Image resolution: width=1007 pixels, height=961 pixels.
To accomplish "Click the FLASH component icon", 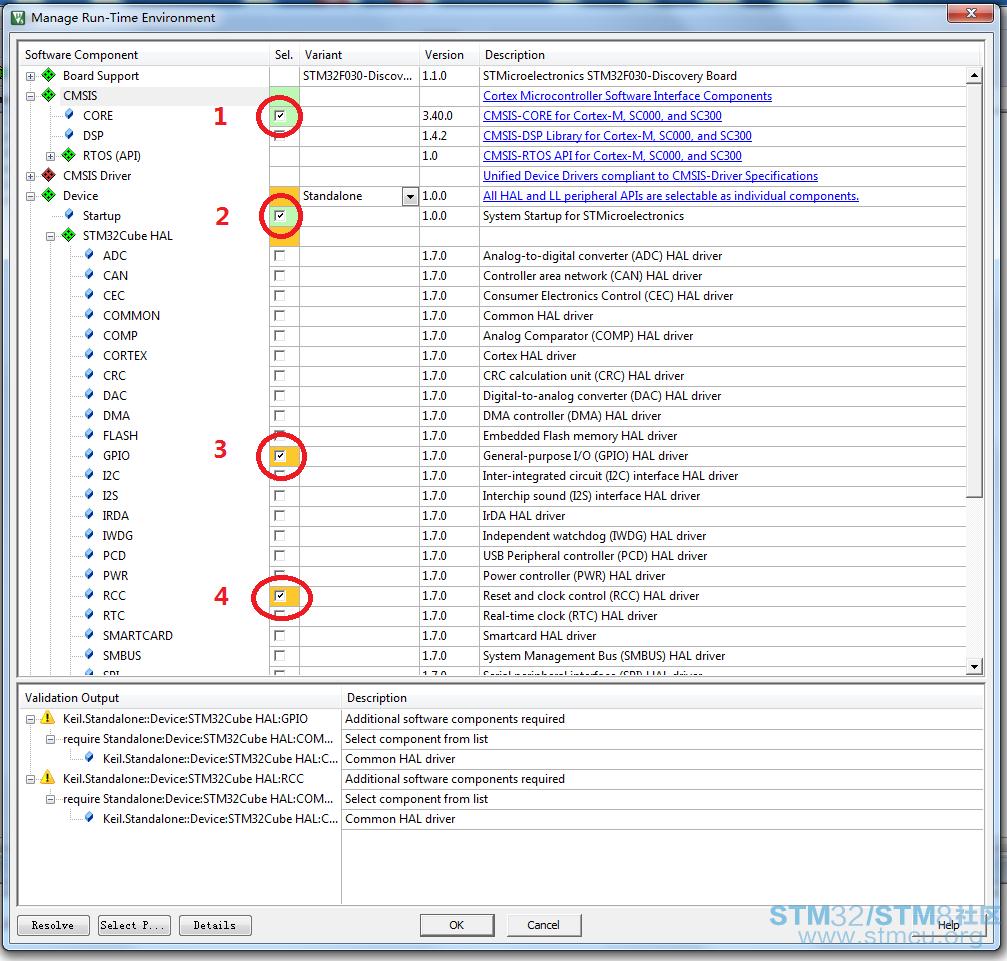I will 89,434.
